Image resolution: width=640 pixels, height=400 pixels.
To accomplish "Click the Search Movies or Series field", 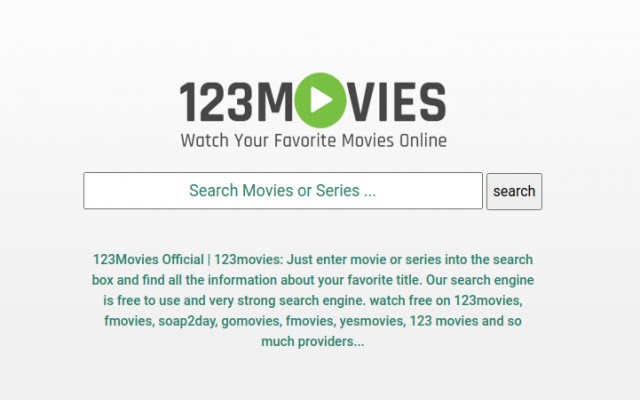I will (x=283, y=191).
